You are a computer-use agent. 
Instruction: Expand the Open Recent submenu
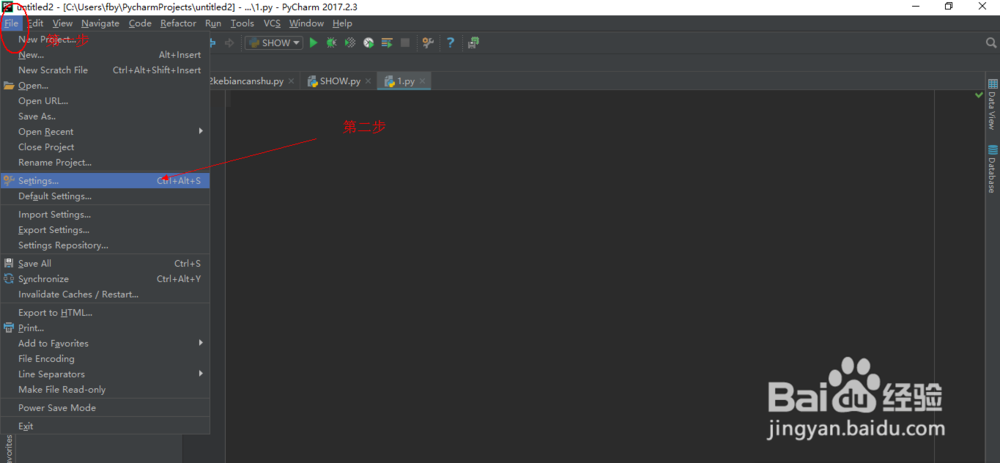105,131
